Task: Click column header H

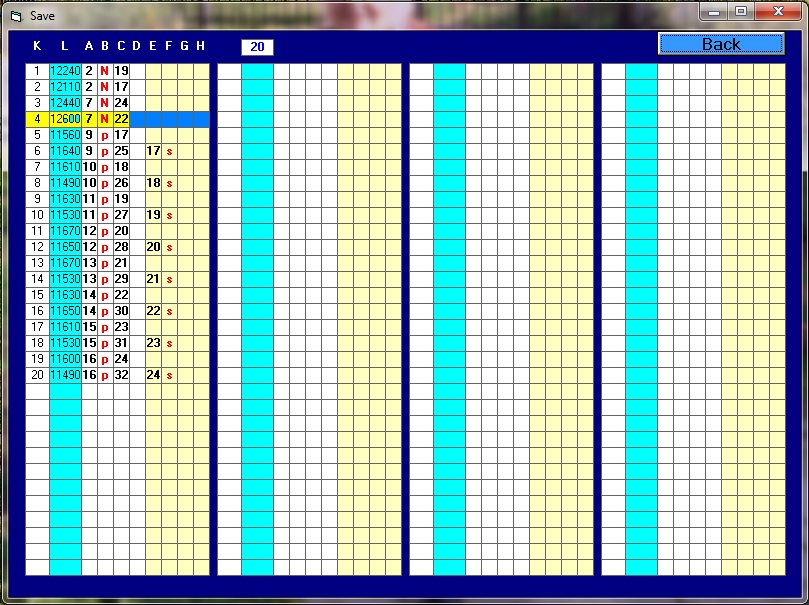Action: tap(200, 46)
